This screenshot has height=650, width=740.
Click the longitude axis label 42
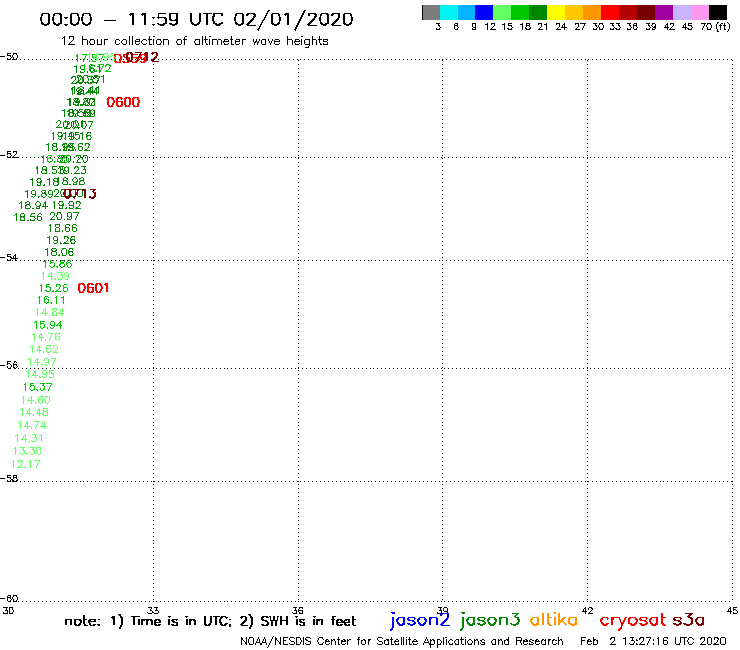[588, 610]
